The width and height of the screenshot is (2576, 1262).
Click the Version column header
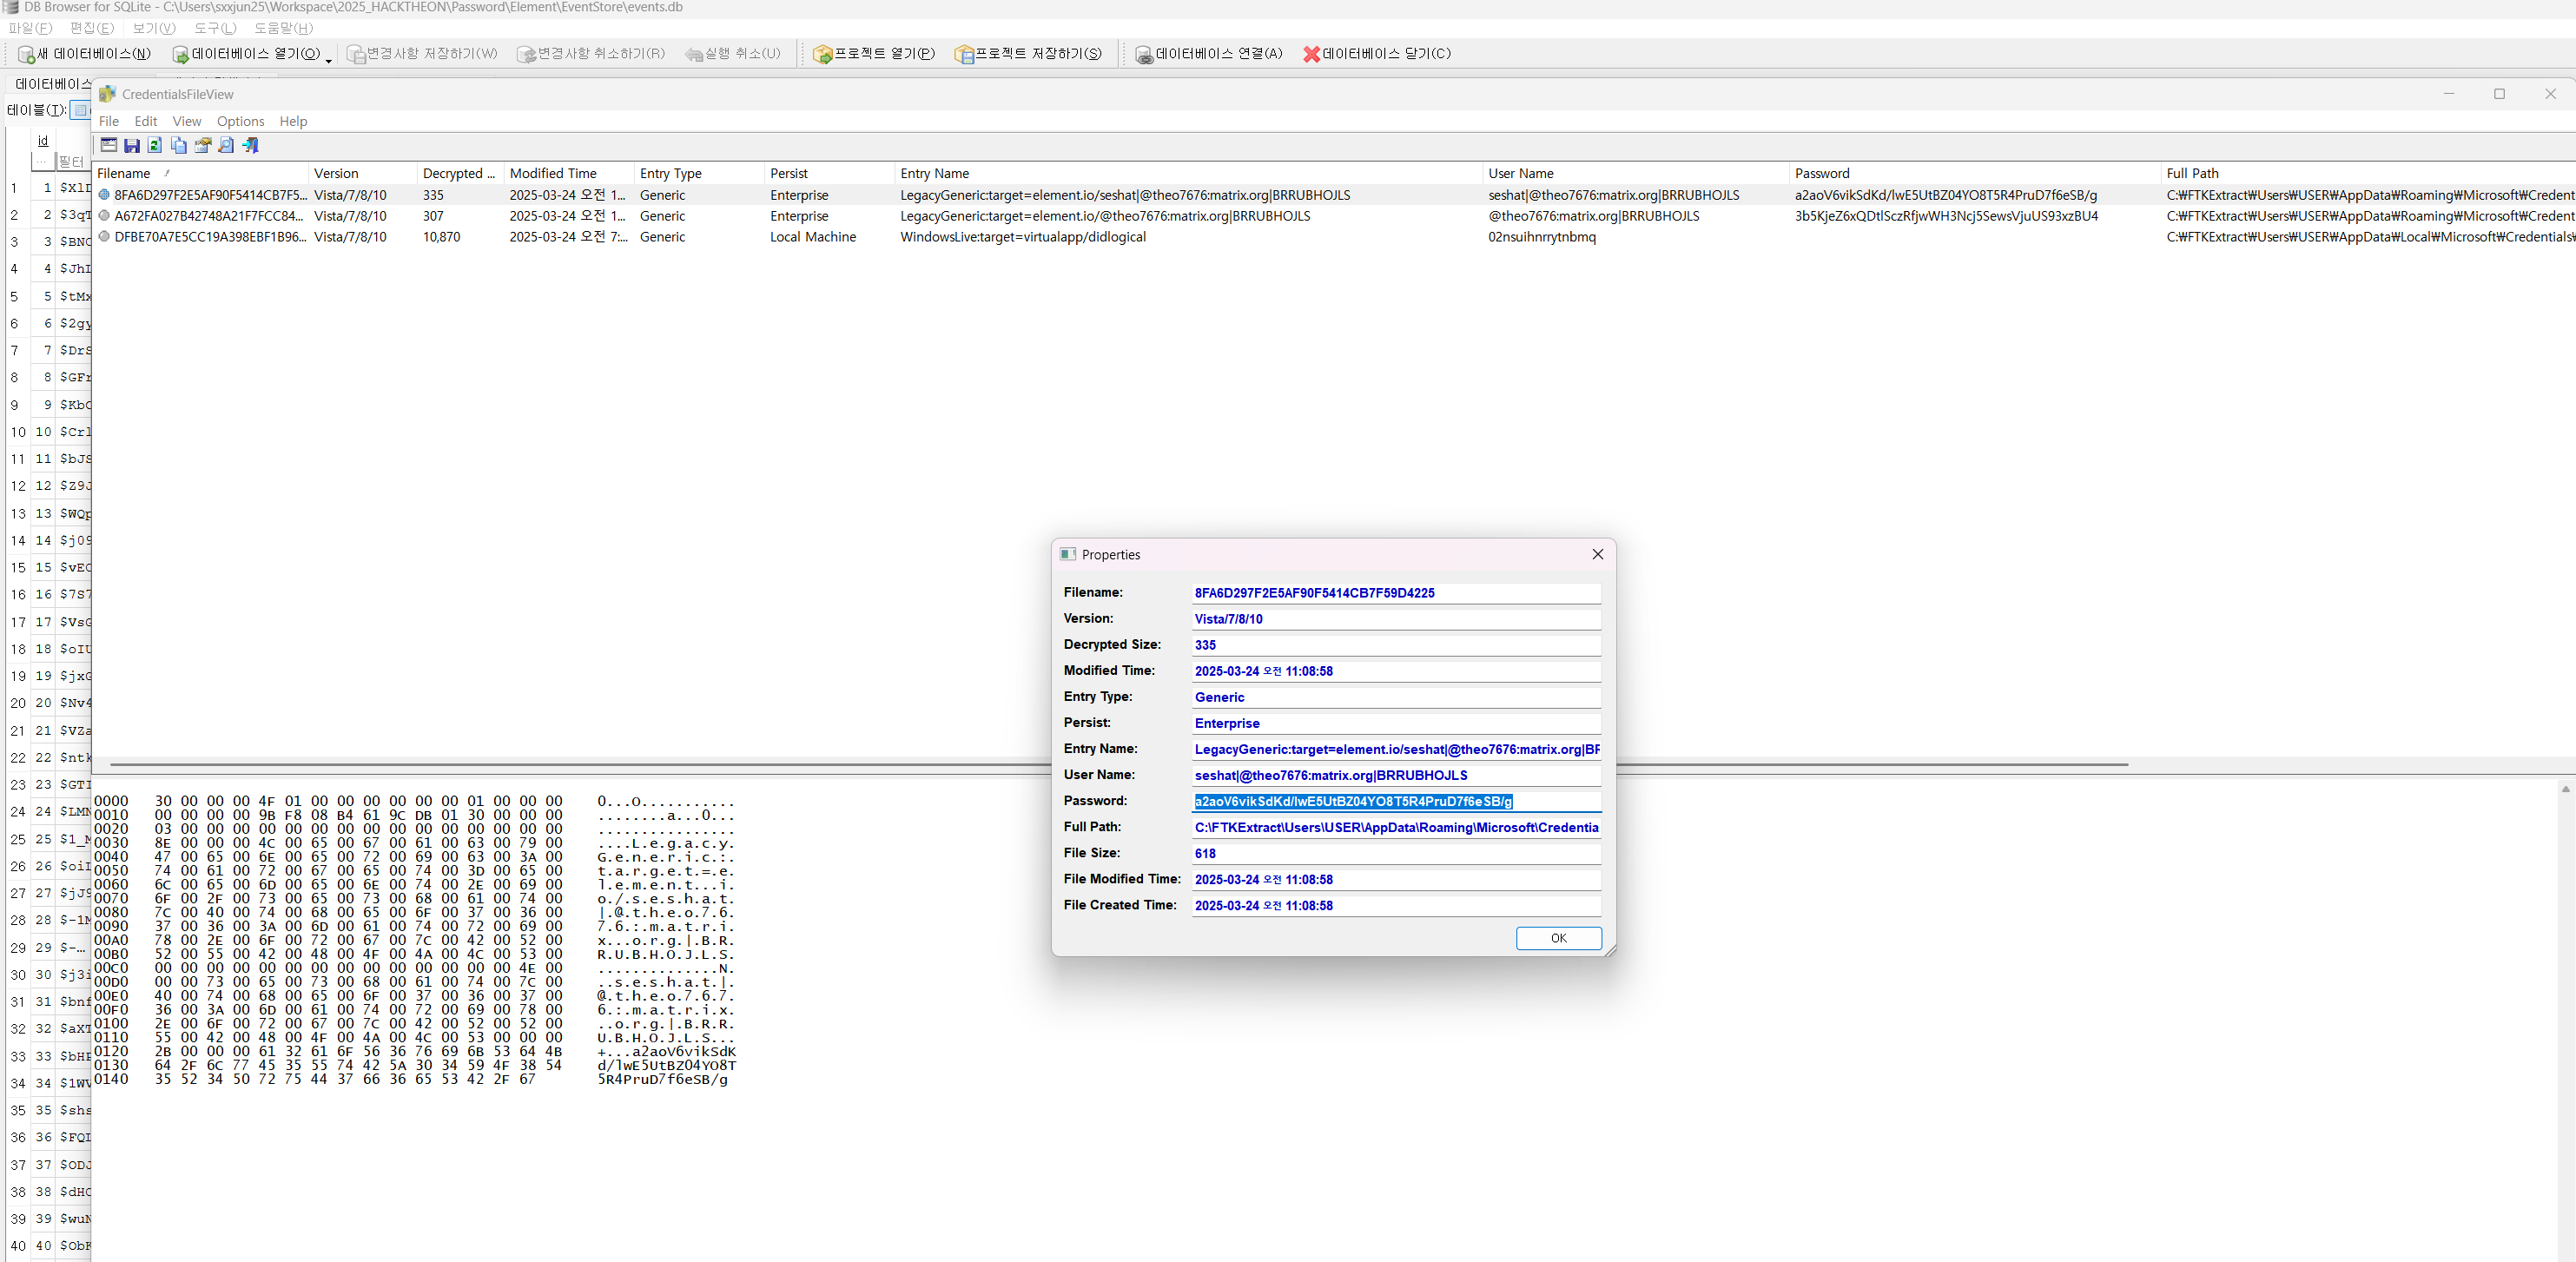(362, 173)
